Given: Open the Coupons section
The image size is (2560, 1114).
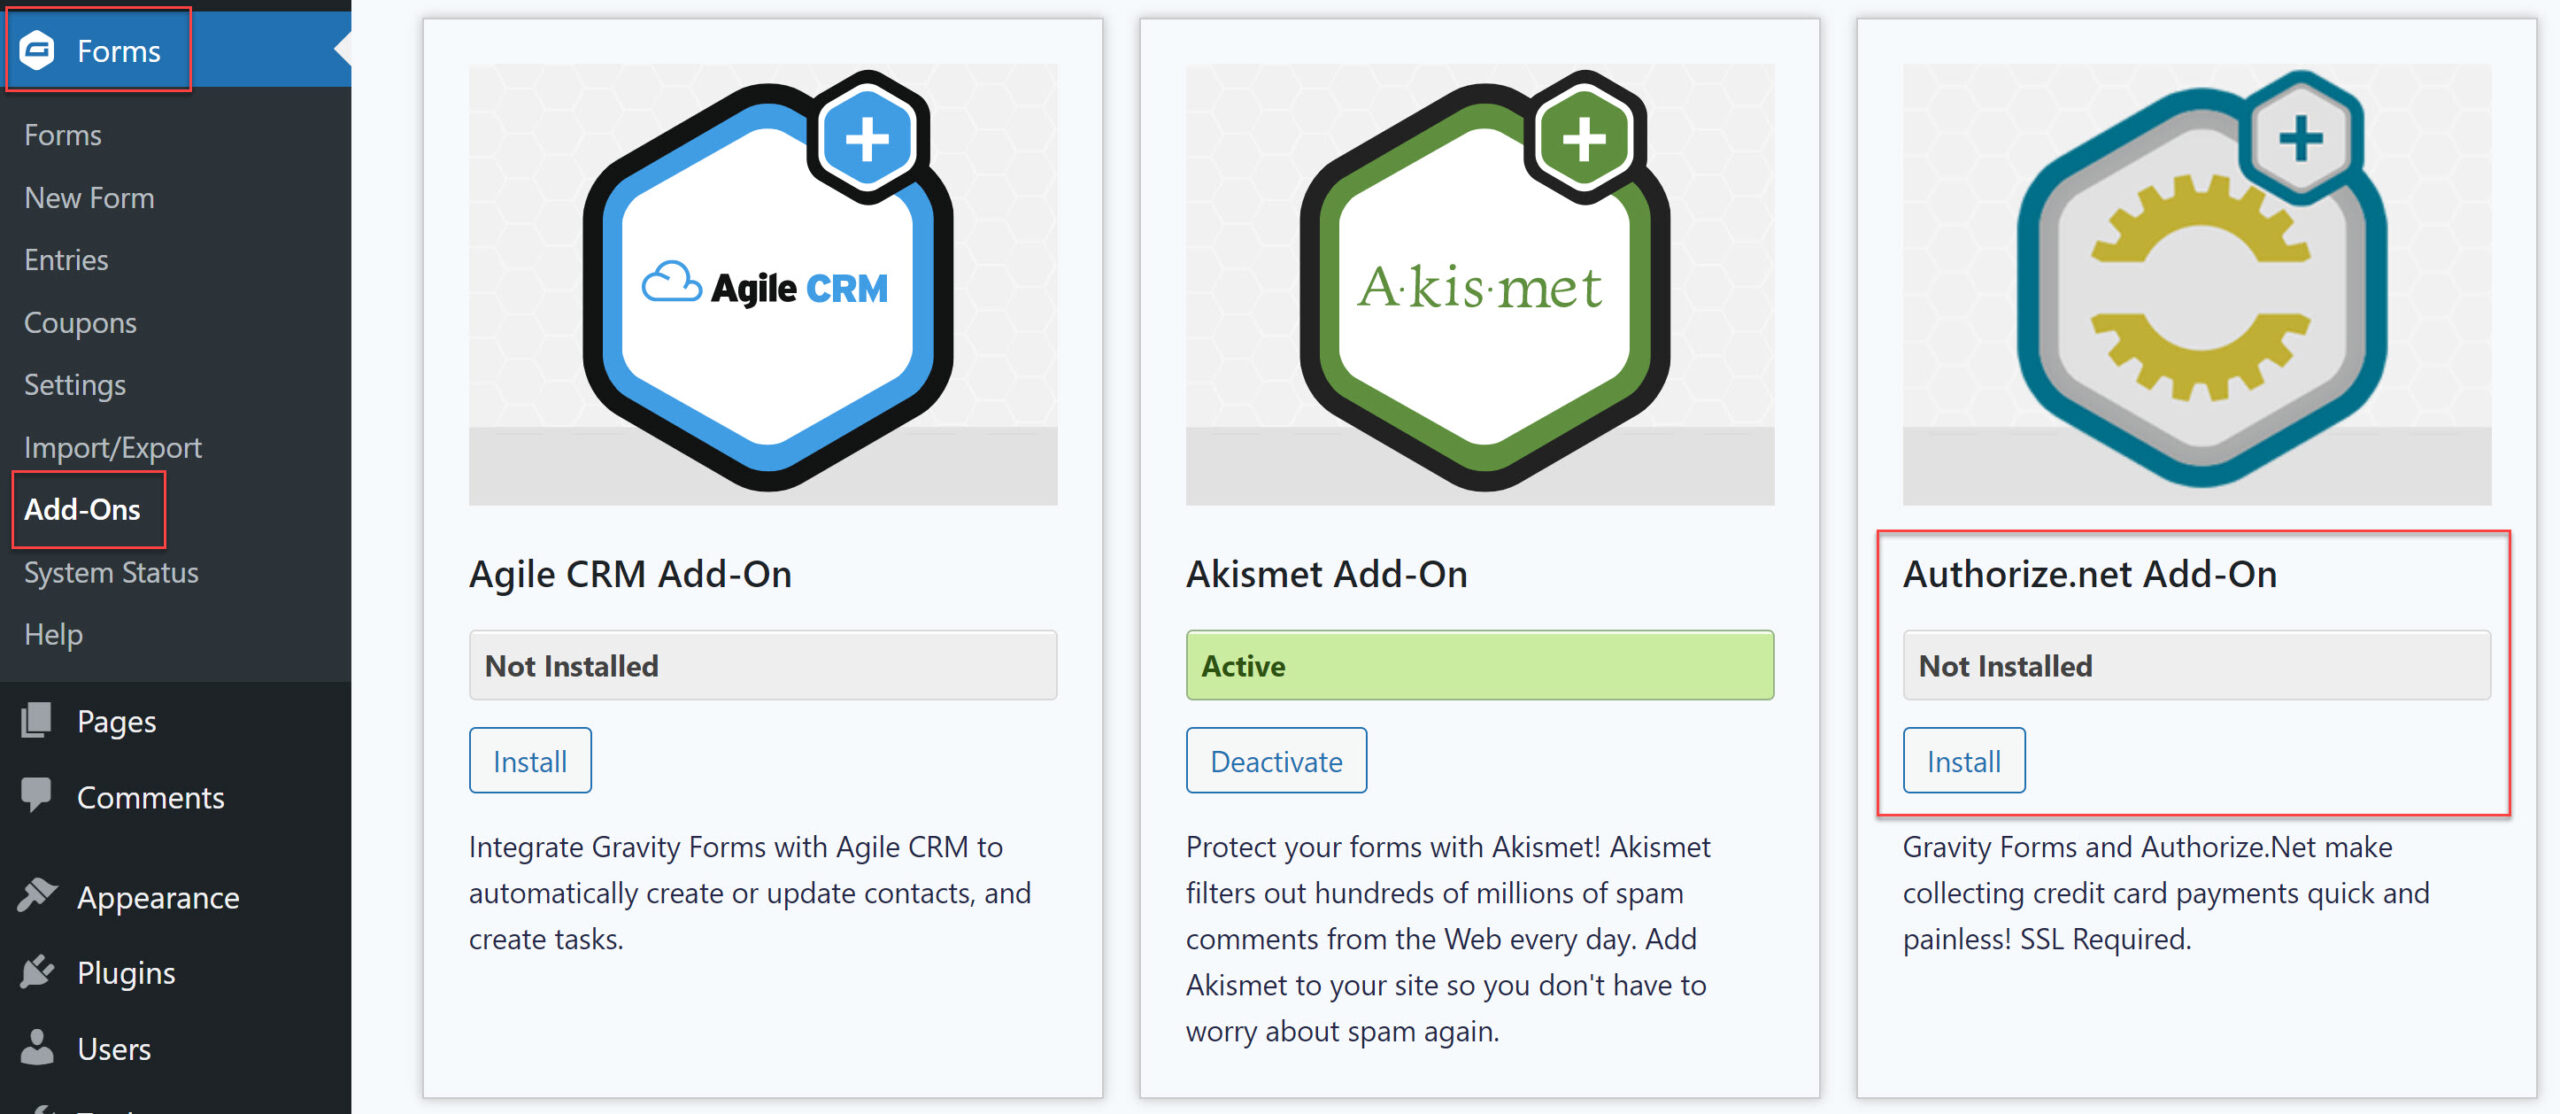Looking at the screenshot, I should [79, 322].
